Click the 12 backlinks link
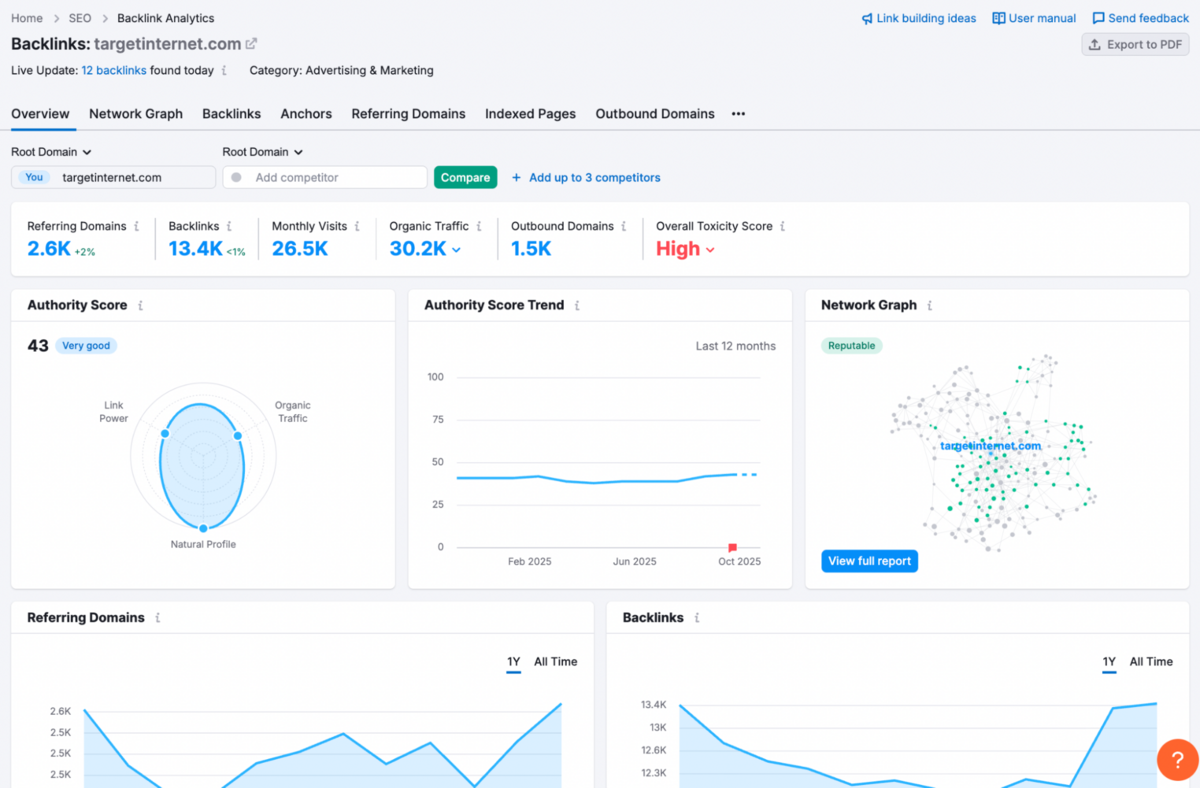The image size is (1200, 788). 114,71
